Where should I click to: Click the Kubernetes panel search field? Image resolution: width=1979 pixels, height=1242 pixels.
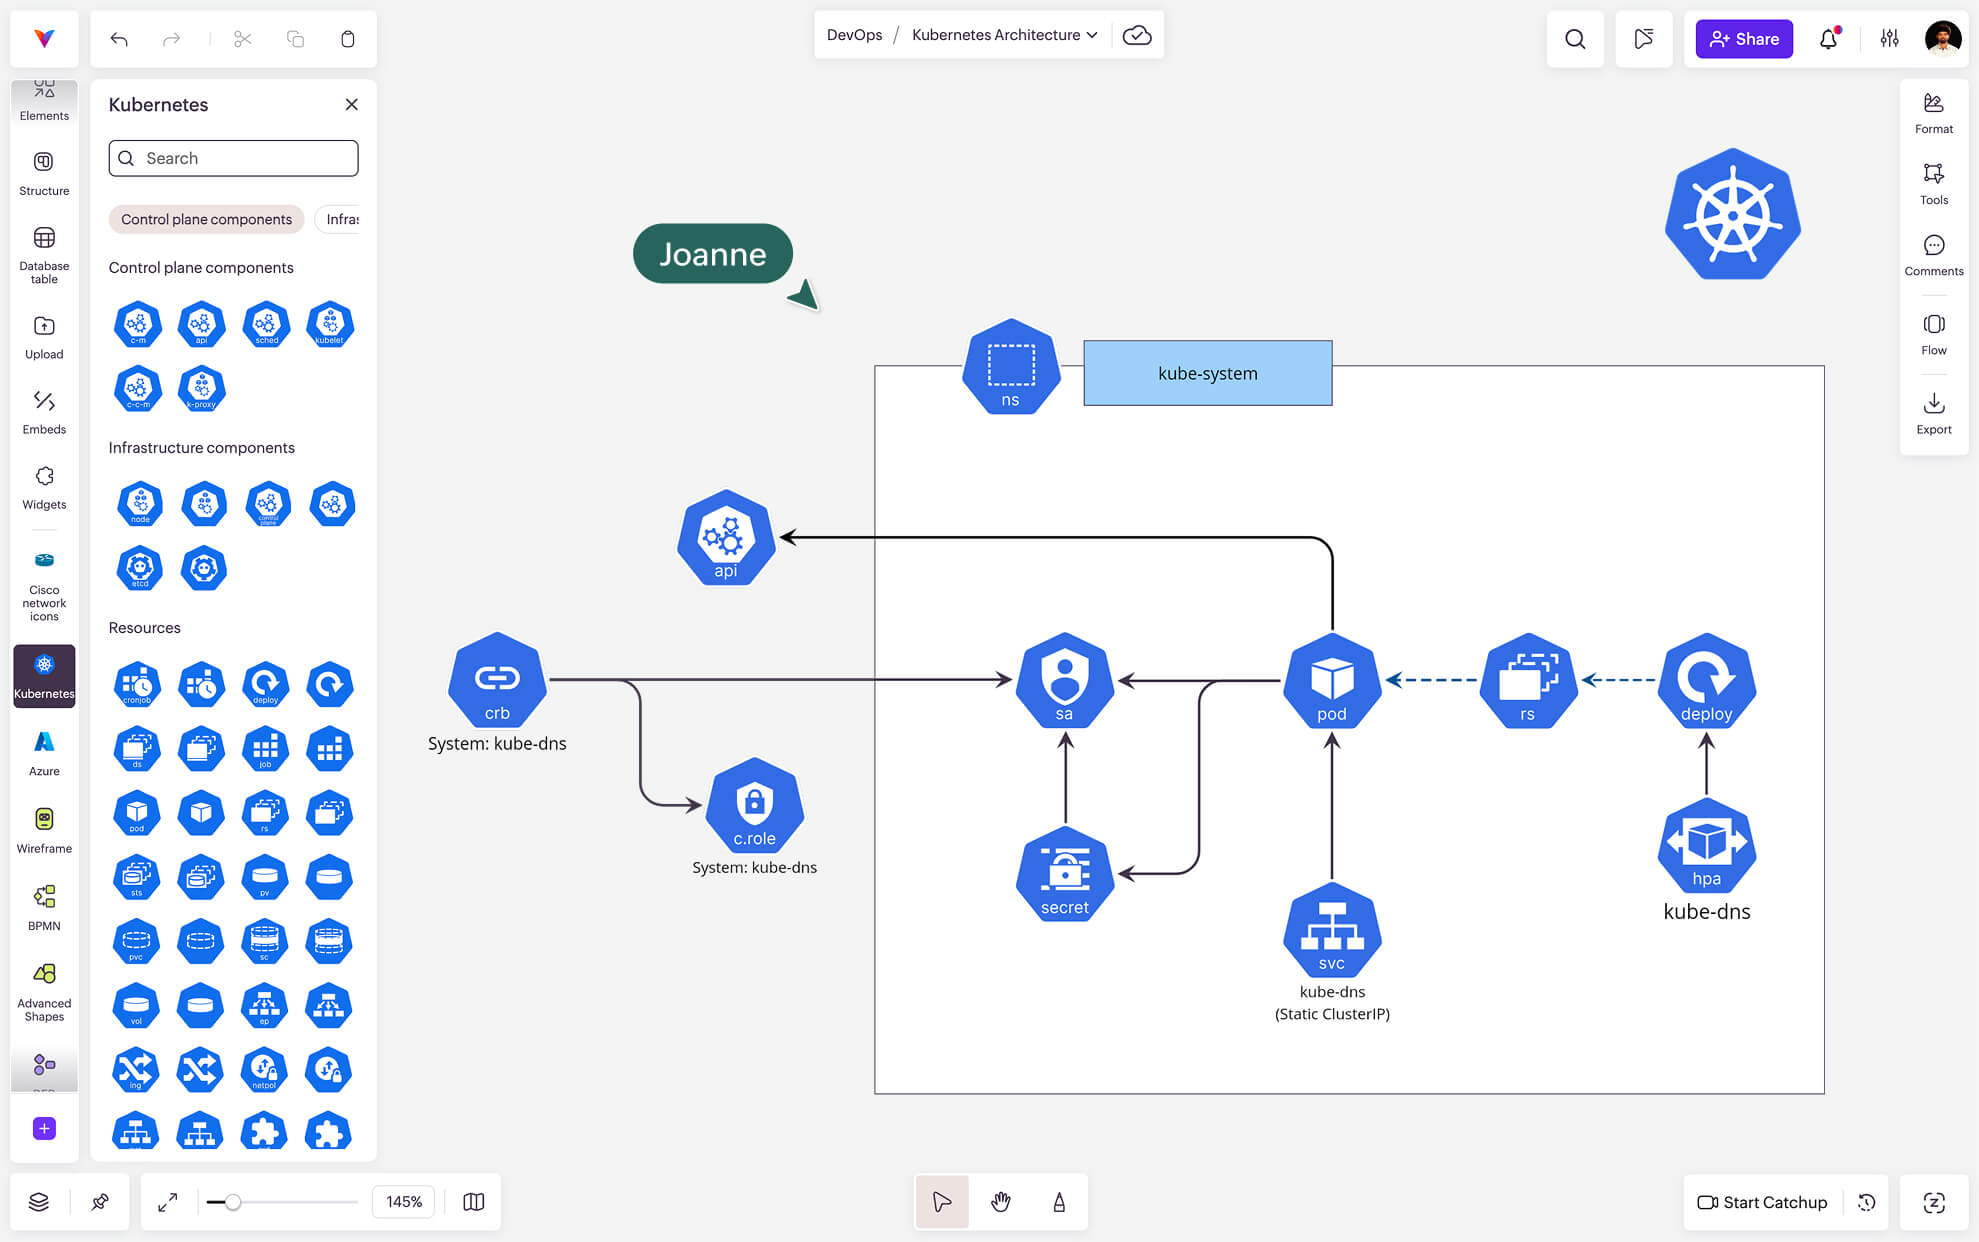(x=233, y=158)
